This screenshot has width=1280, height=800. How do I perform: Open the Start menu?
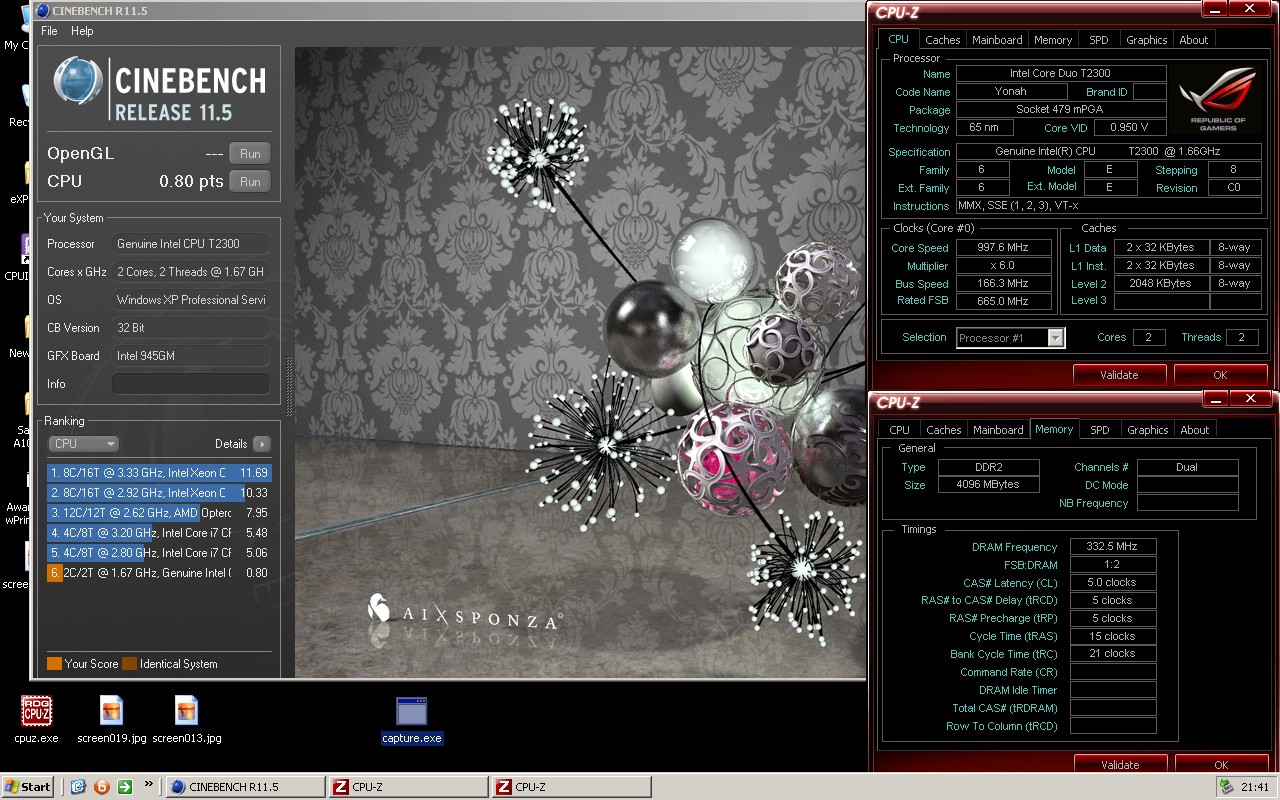pos(28,787)
